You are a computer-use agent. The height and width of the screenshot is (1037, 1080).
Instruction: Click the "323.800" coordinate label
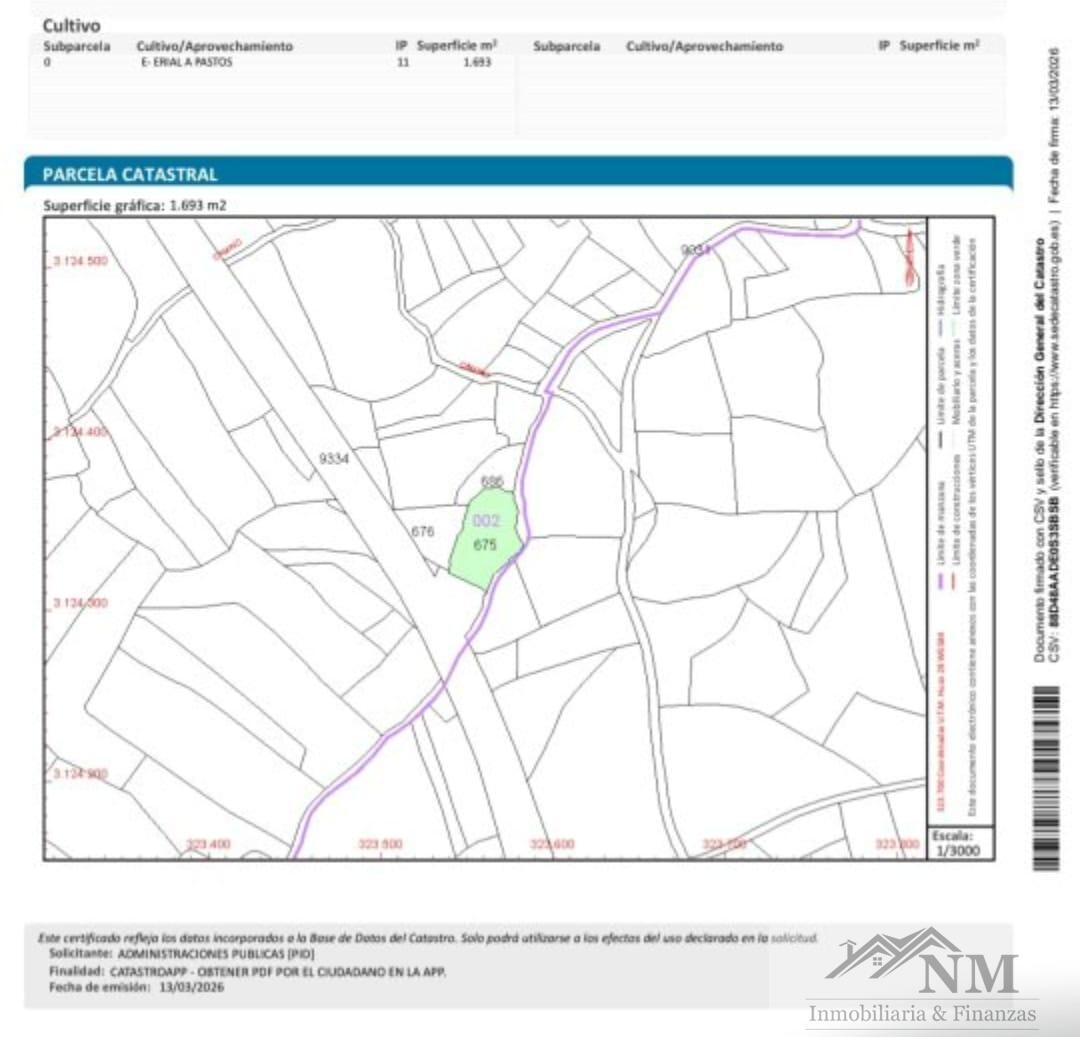pos(897,844)
